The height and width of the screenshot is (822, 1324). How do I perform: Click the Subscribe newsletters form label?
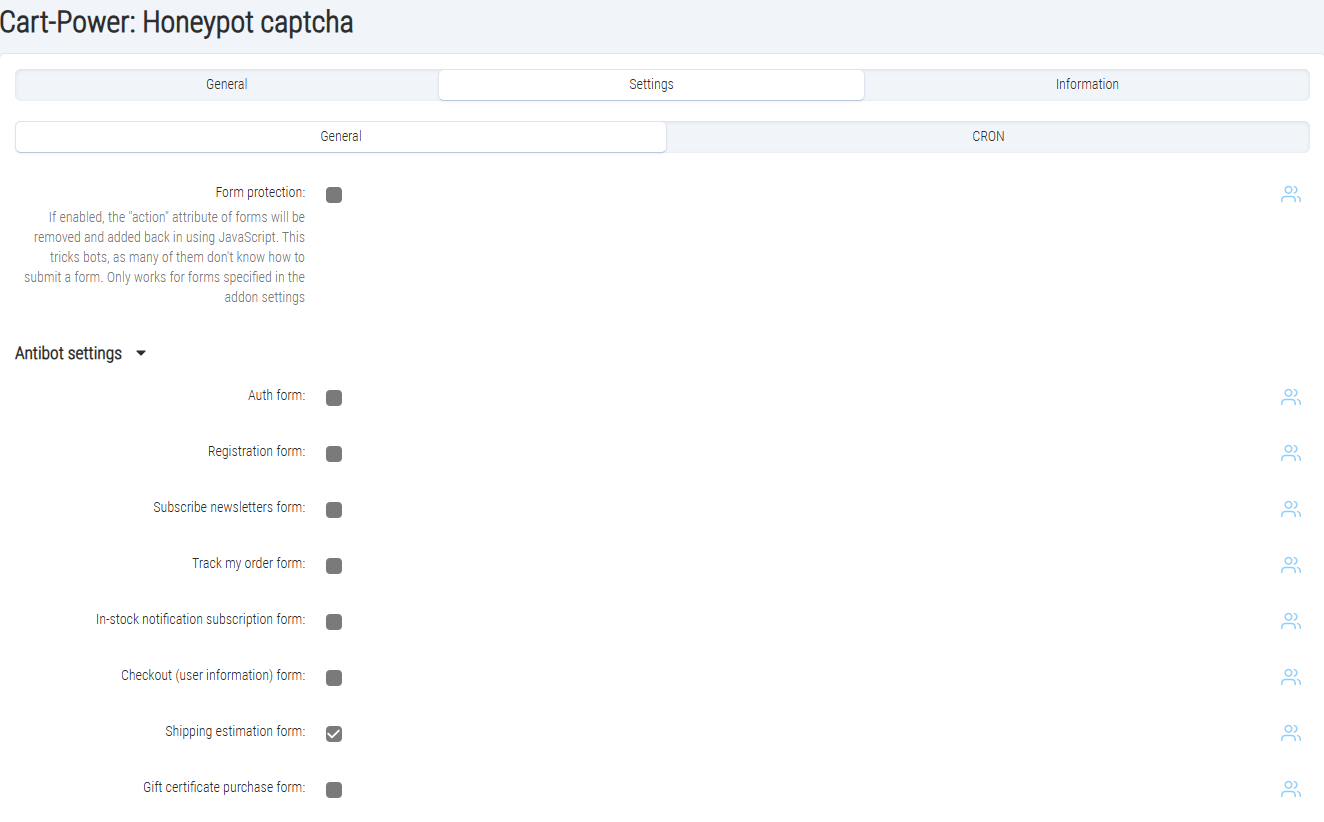click(x=229, y=507)
